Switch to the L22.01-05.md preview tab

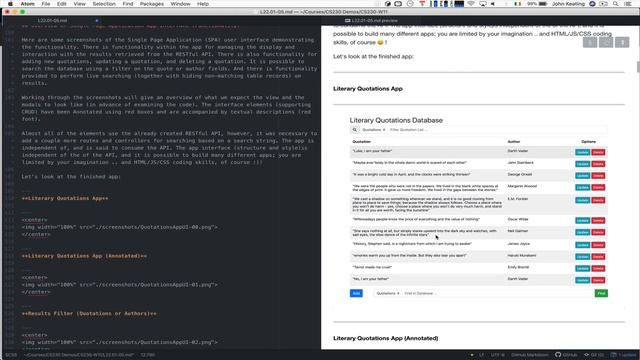[x=371, y=20]
